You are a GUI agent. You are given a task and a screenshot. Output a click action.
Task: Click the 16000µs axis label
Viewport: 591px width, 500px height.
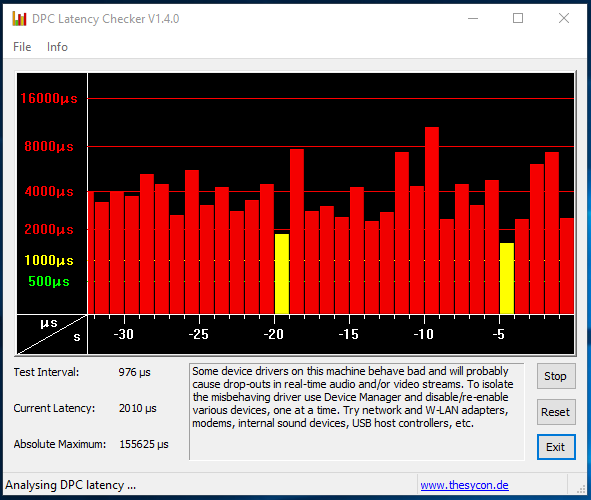point(49,99)
